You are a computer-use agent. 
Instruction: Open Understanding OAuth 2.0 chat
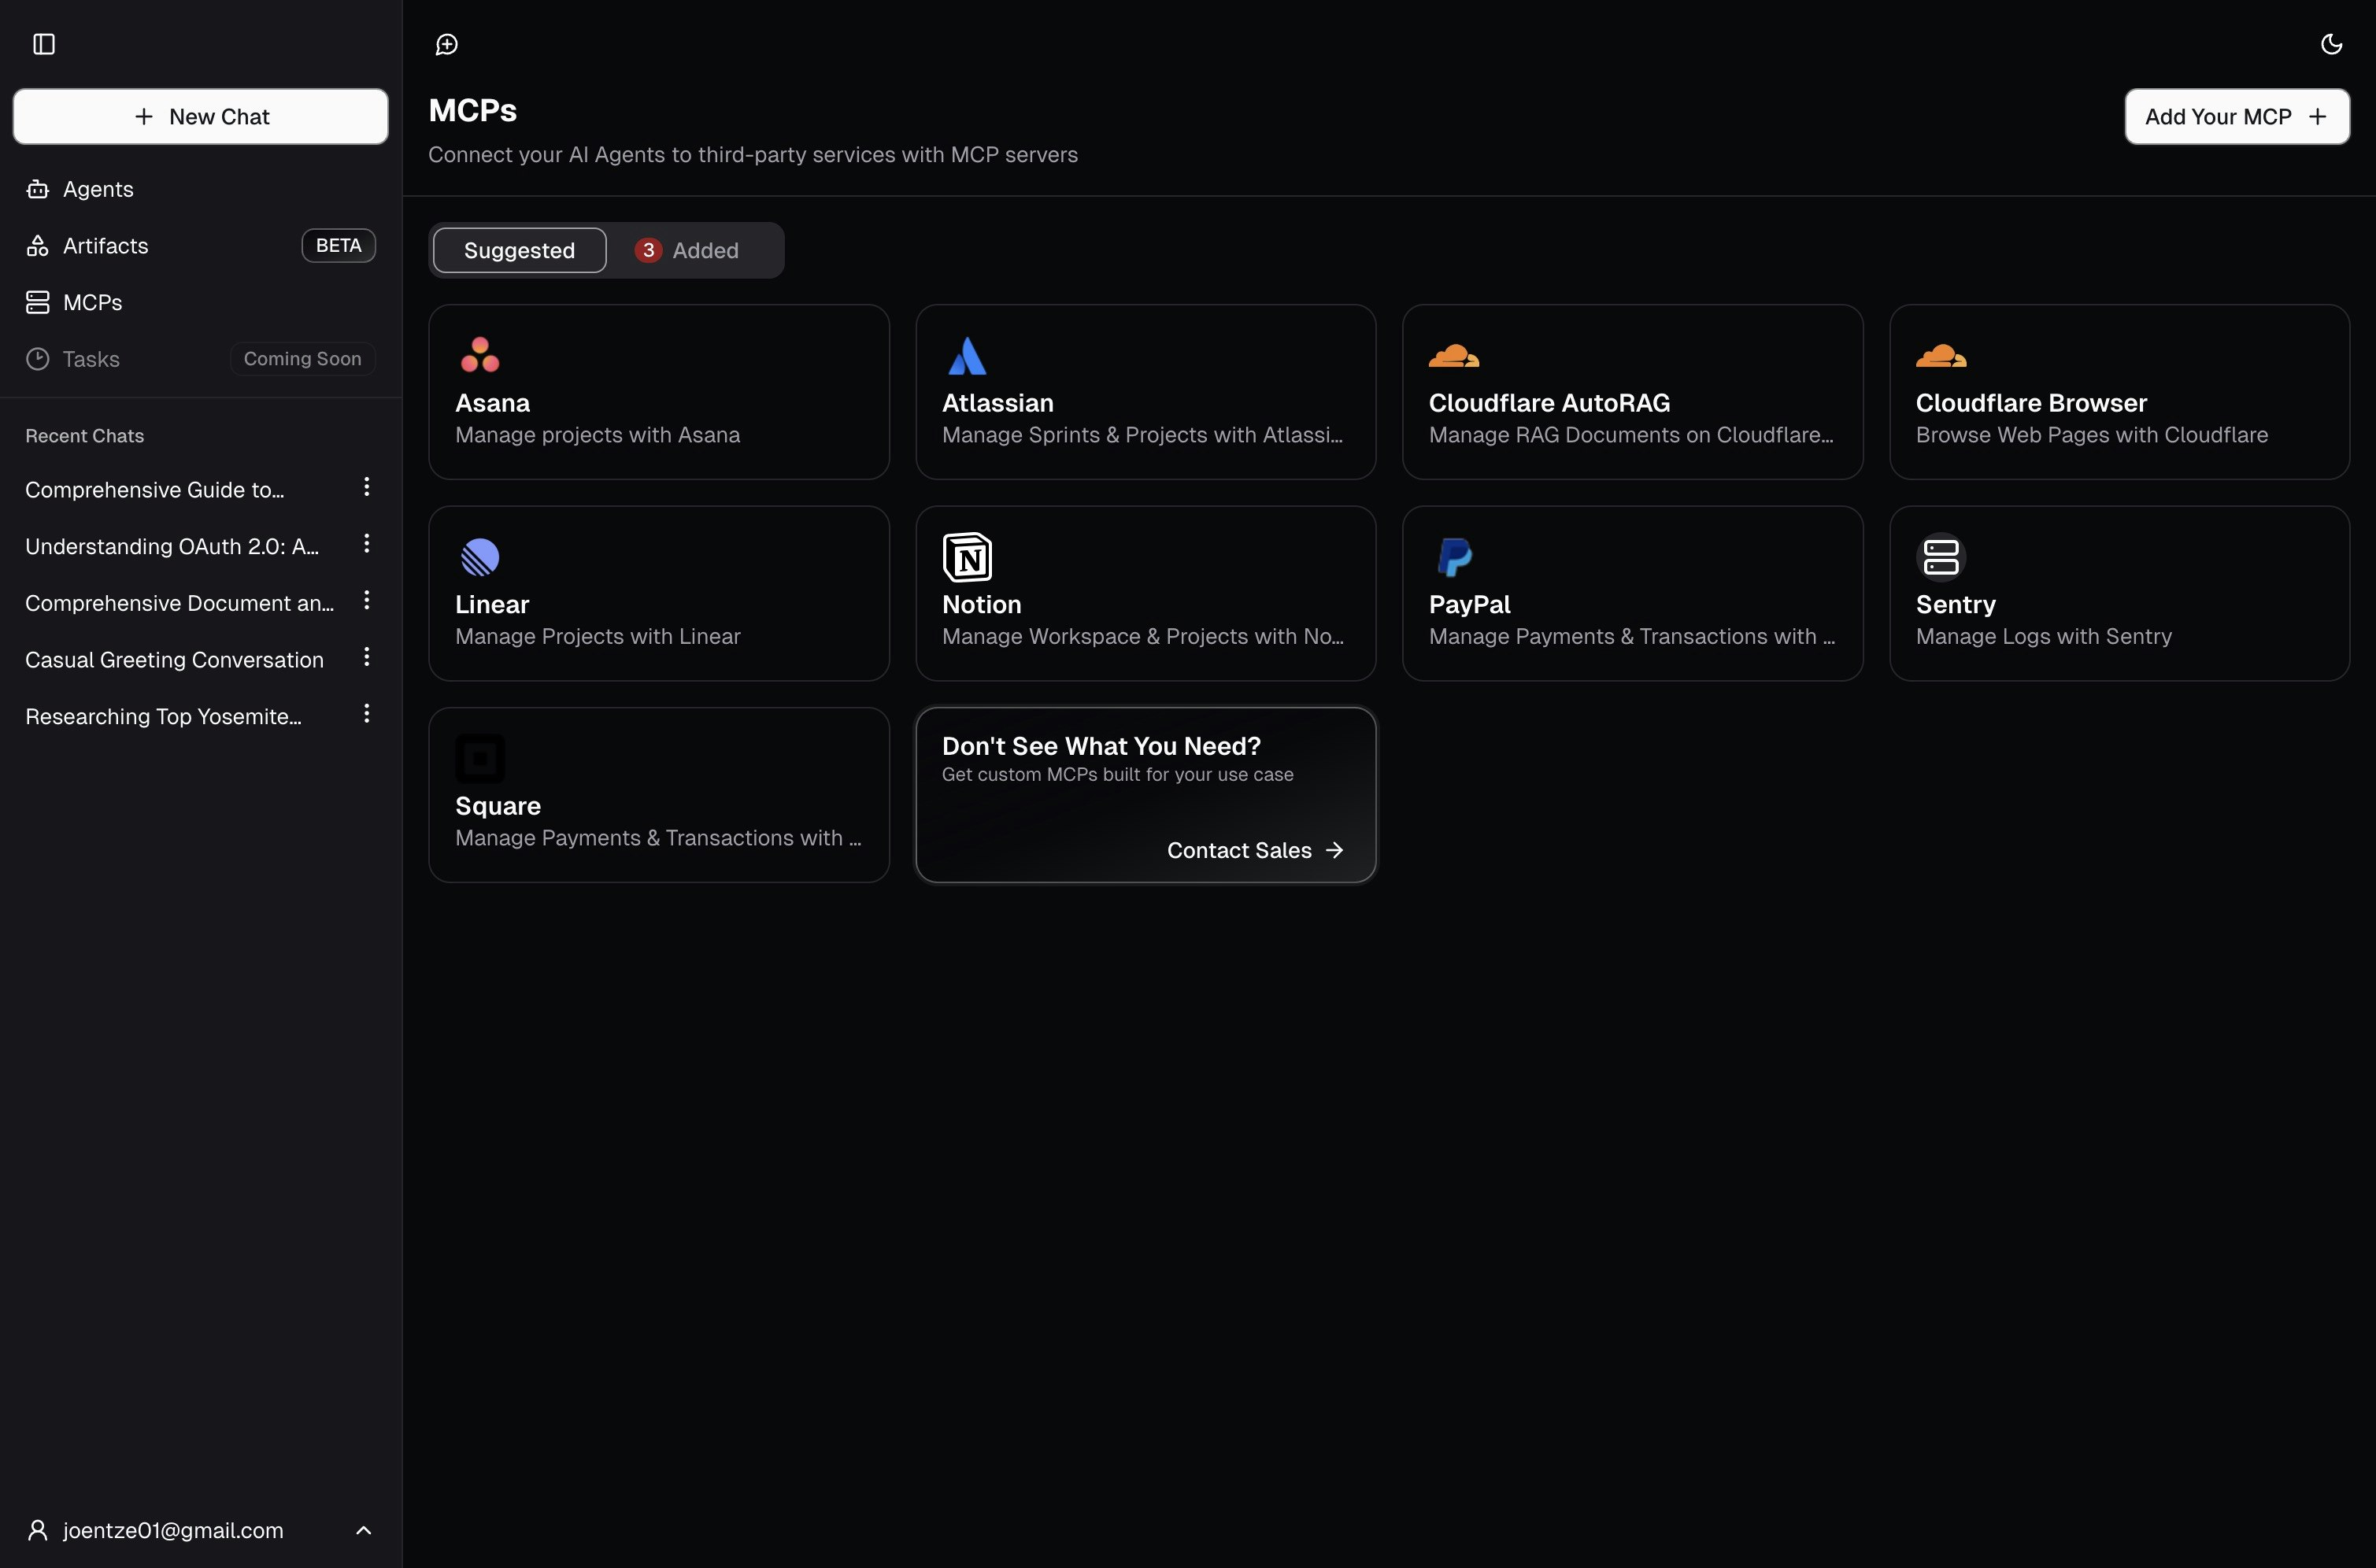[x=172, y=546]
